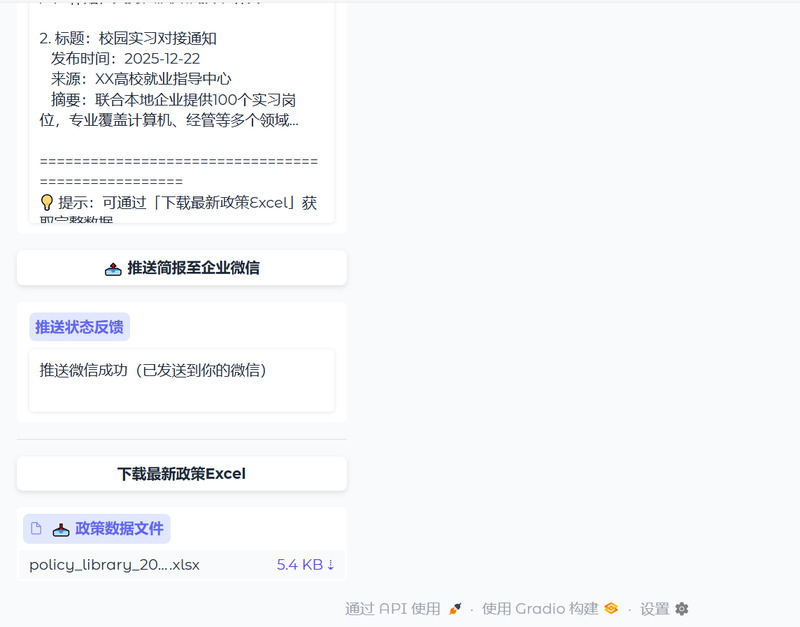
Task: Open the 设置 footer link
Action: coord(664,609)
